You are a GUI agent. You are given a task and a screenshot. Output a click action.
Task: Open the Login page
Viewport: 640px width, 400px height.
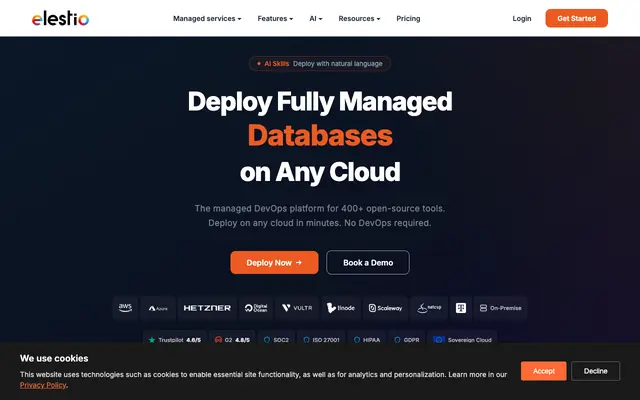tap(522, 18)
